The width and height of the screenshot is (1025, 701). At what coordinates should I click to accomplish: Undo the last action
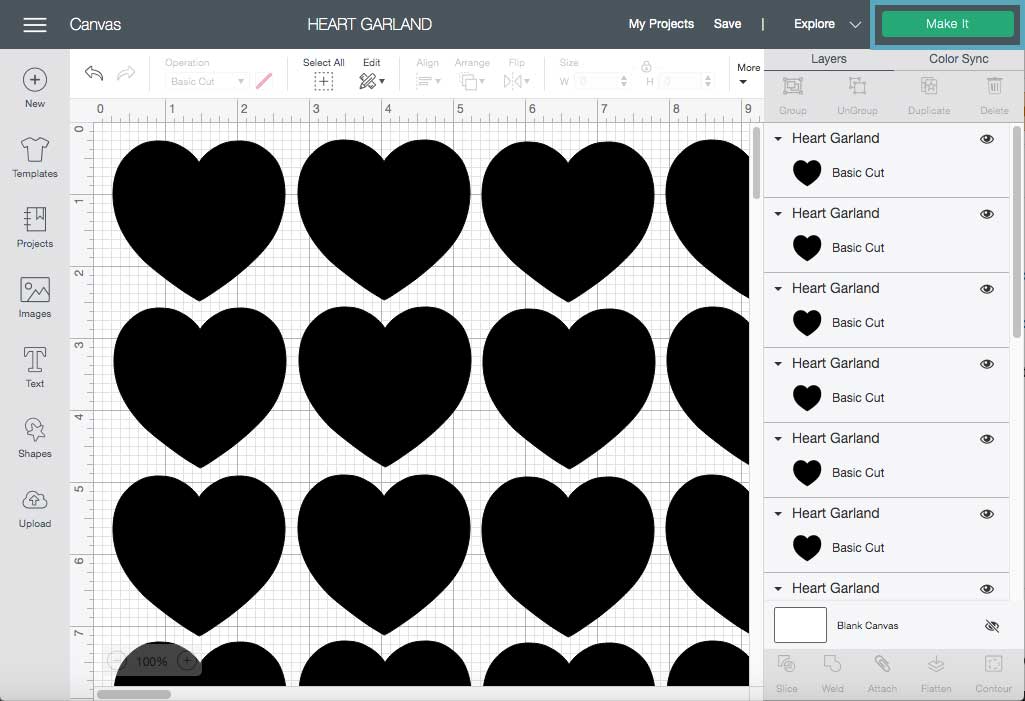point(94,73)
